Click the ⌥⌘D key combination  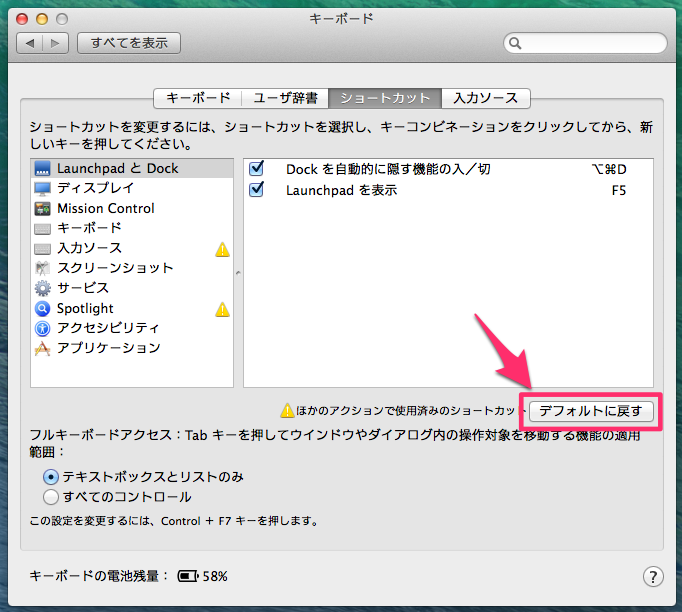[609, 169]
